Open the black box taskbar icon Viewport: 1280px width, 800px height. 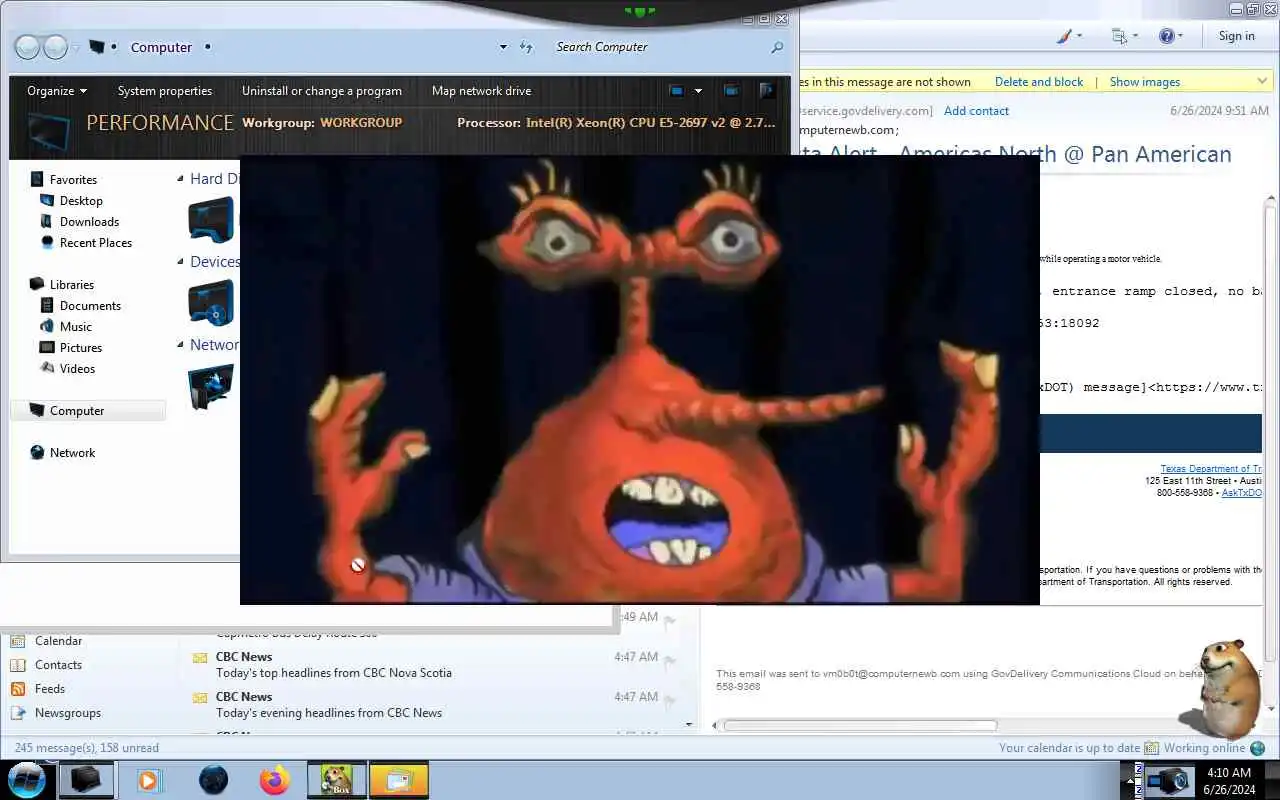point(86,780)
